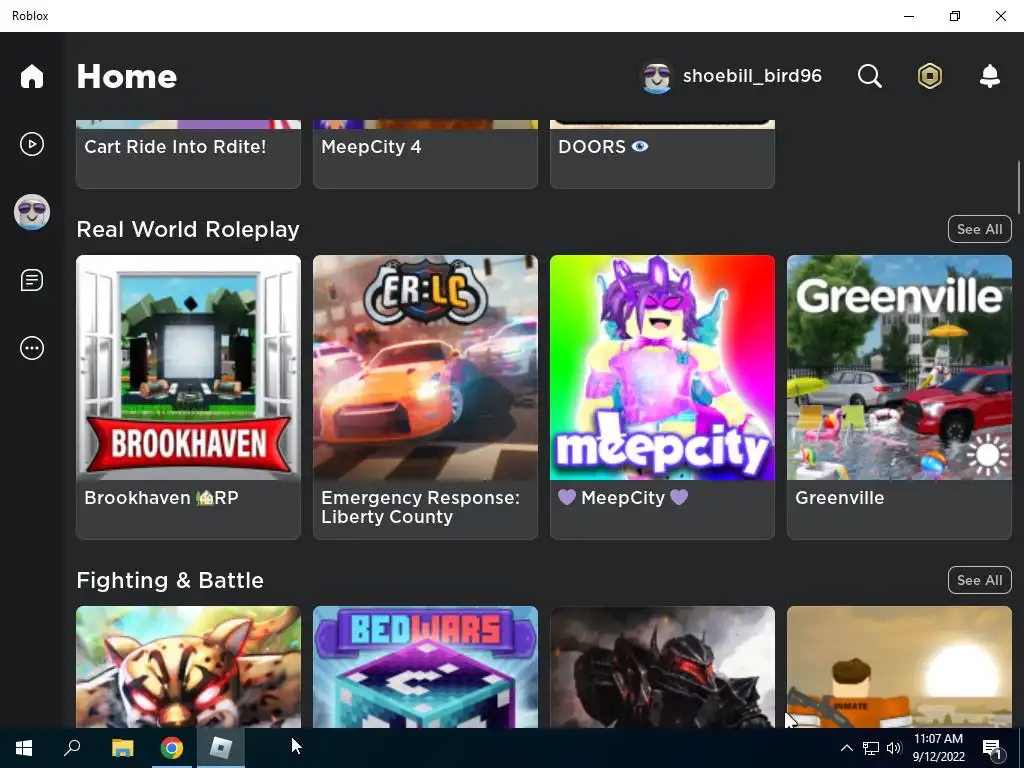The height and width of the screenshot is (768, 1024).
Task: Click the Real World Roleplay section heading
Action: pyautogui.click(x=188, y=229)
